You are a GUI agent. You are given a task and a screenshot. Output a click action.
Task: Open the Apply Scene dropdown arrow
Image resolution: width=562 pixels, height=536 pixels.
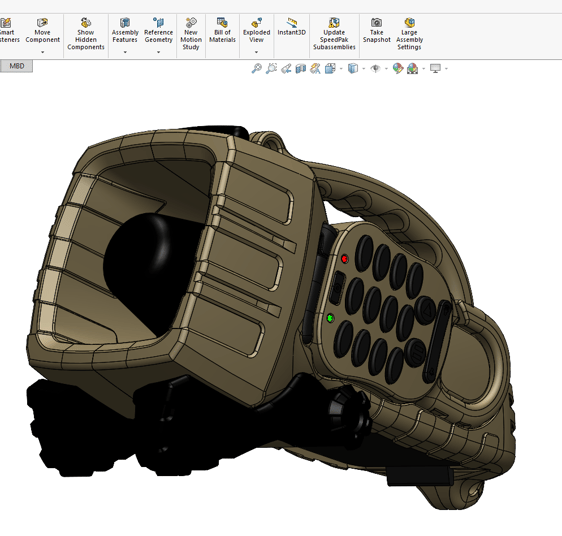pos(424,68)
